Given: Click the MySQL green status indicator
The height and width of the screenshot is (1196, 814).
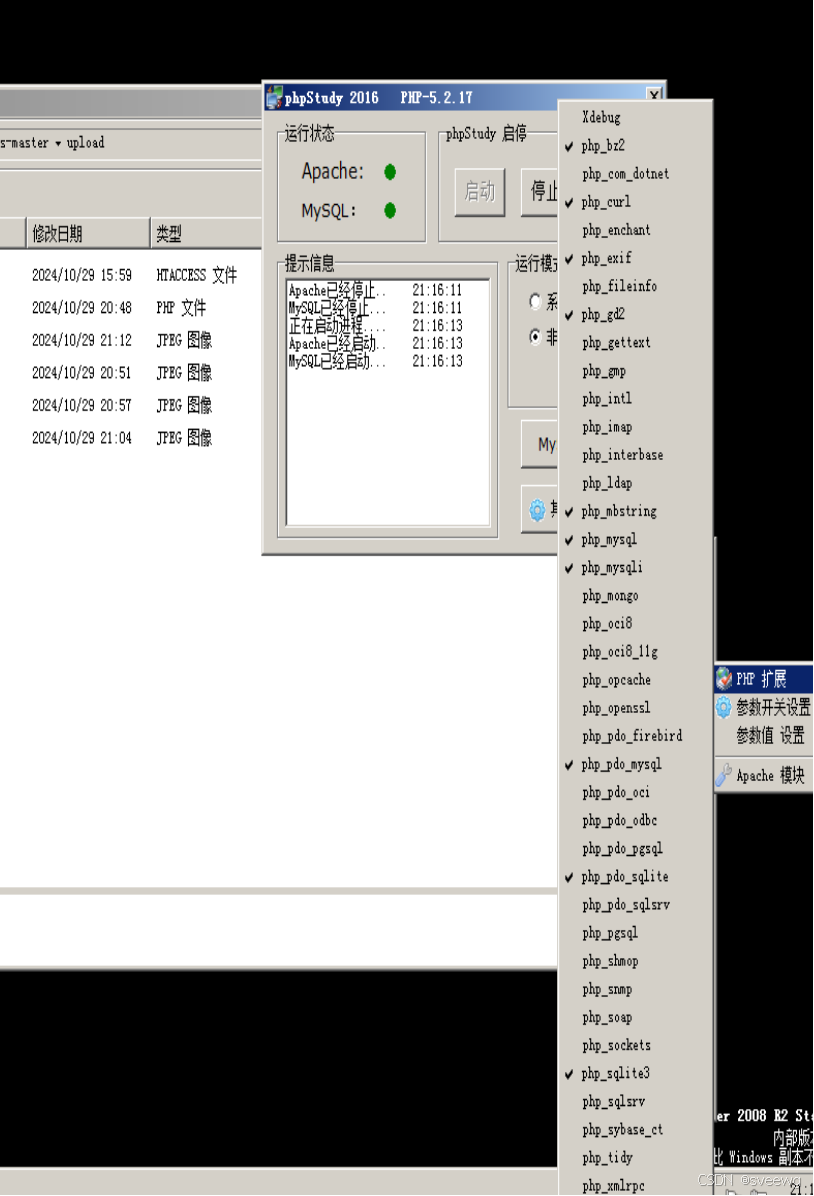Looking at the screenshot, I should pos(390,210).
